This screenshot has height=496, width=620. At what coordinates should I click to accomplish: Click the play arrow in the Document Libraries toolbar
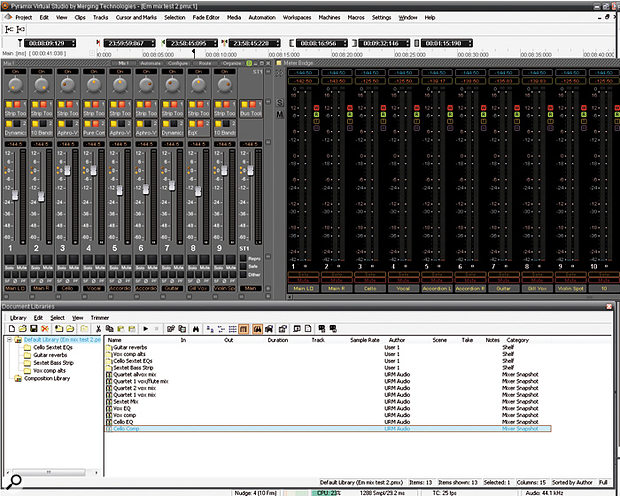(x=146, y=329)
